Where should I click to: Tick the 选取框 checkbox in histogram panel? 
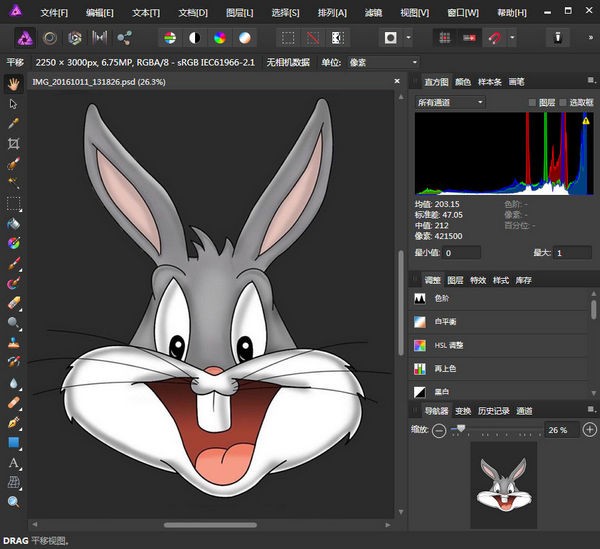click(x=563, y=103)
